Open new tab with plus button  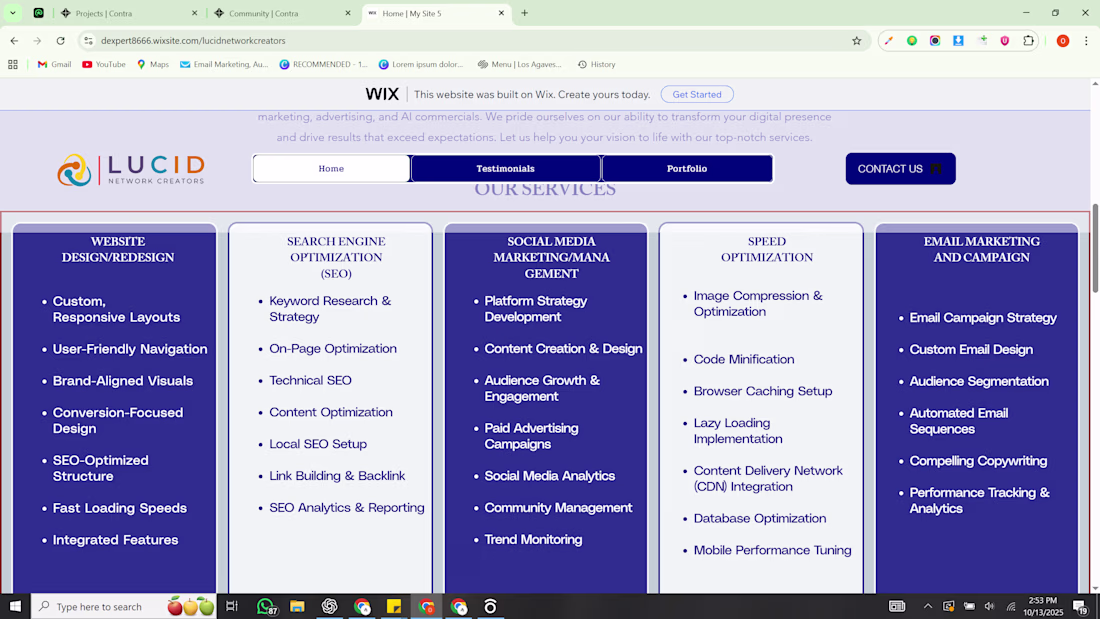click(x=524, y=13)
